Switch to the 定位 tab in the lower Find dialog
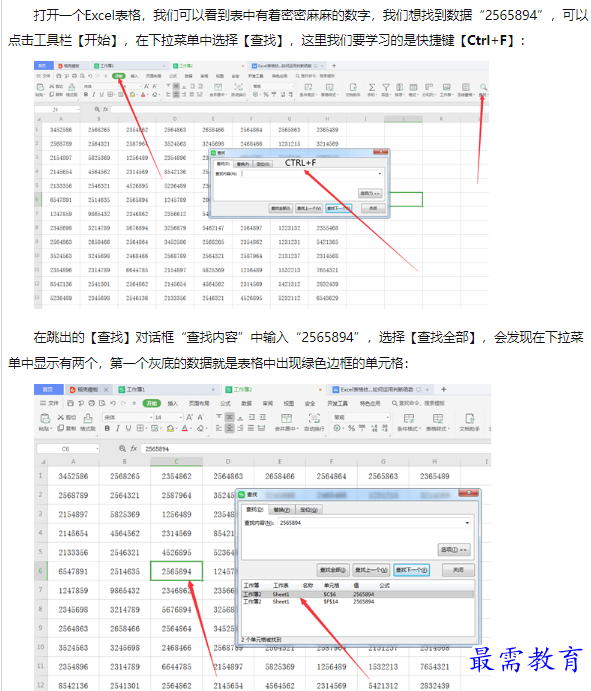The image size is (591, 691). point(309,510)
